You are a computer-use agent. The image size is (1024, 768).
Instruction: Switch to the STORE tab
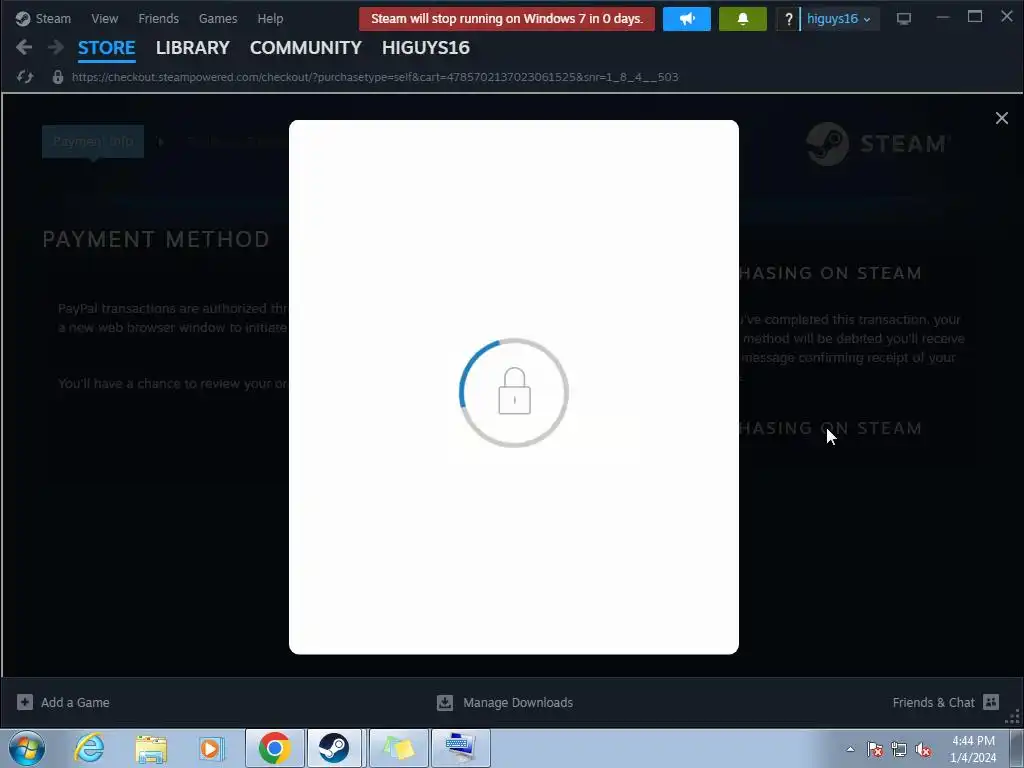[106, 48]
